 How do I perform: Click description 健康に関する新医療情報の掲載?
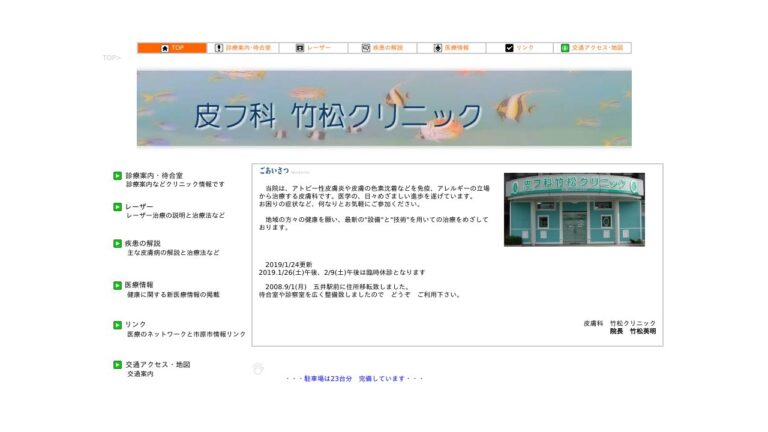pos(173,295)
